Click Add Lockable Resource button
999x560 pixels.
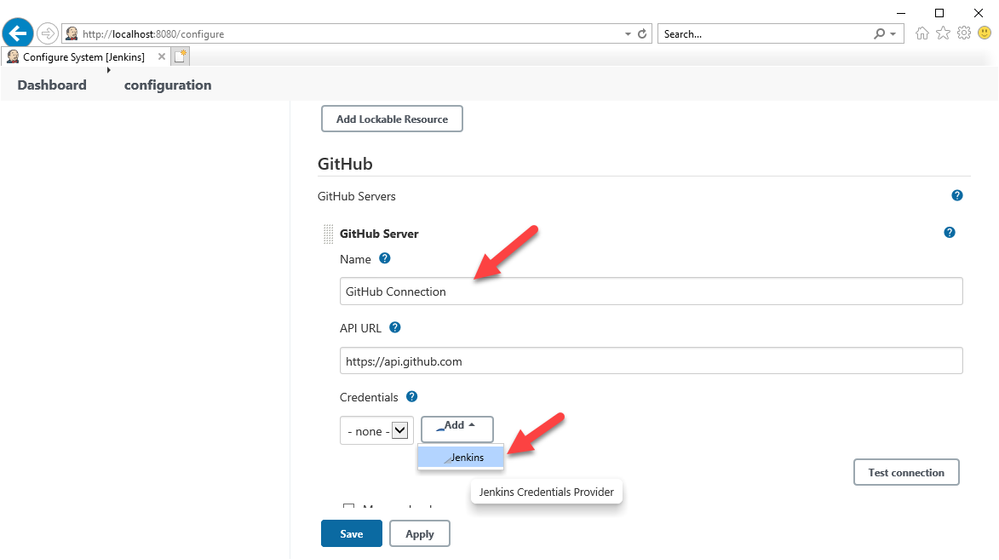pos(392,119)
